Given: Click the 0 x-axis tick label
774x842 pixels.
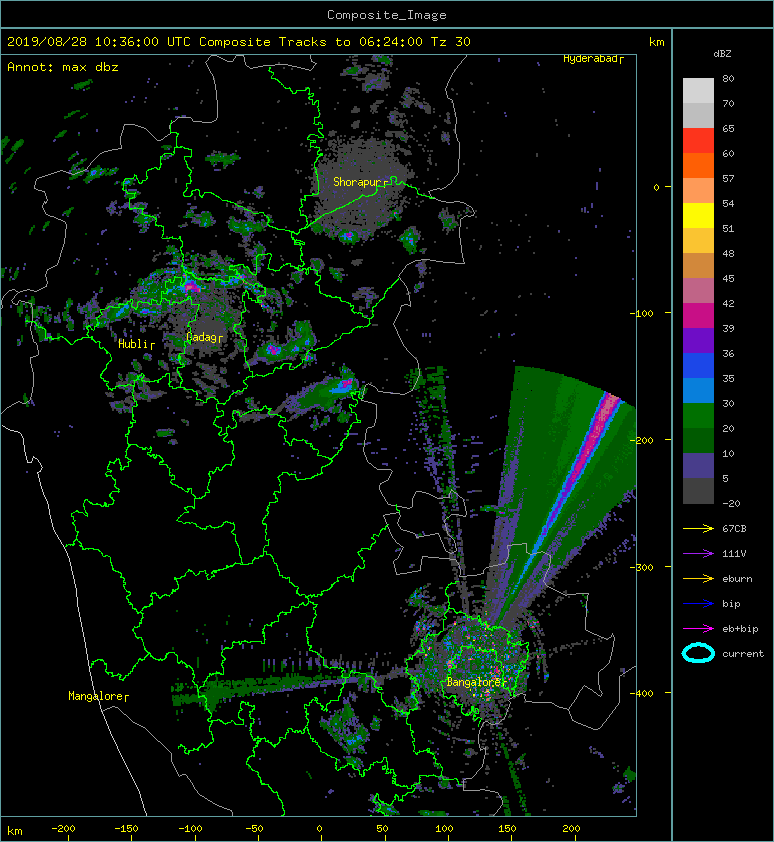Looking at the screenshot, I should click(319, 829).
